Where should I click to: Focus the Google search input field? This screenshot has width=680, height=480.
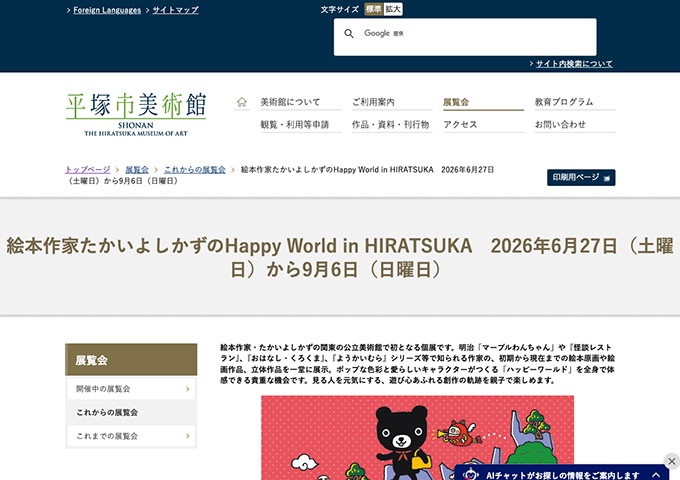click(465, 37)
